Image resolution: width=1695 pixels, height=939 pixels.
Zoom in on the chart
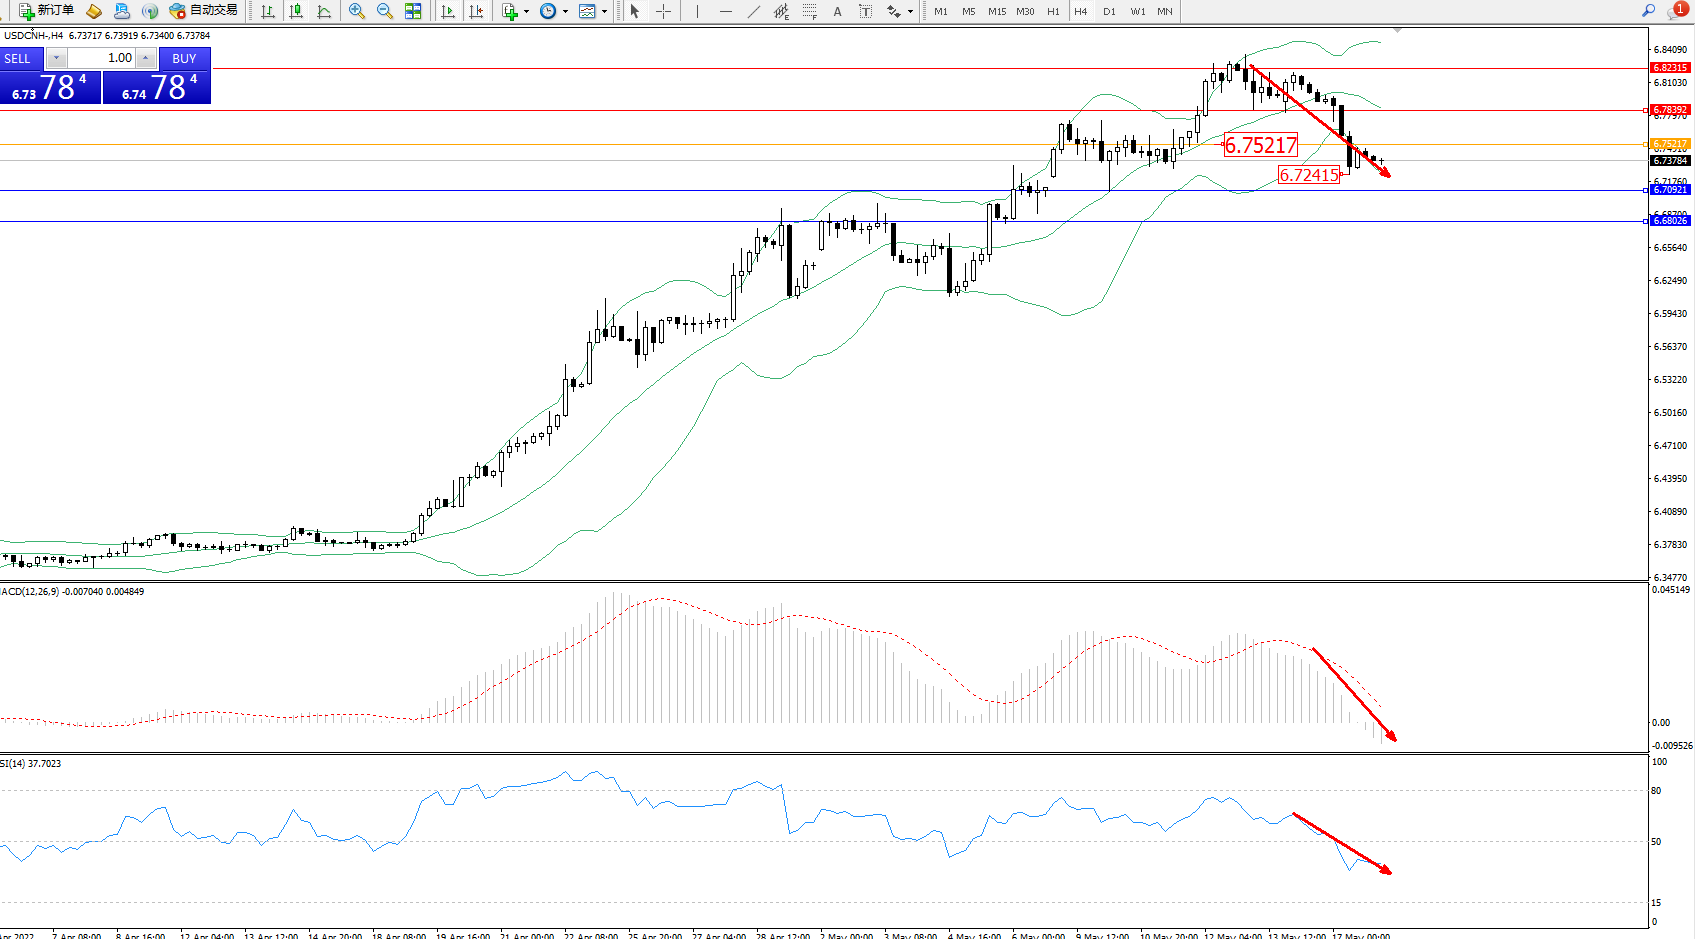pos(356,11)
